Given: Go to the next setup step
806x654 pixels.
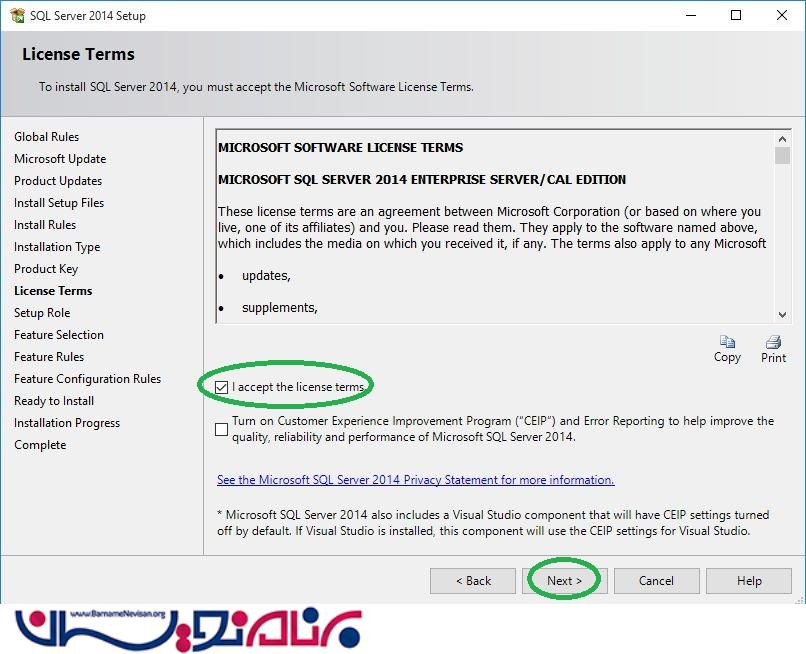Looking at the screenshot, I should tap(564, 581).
